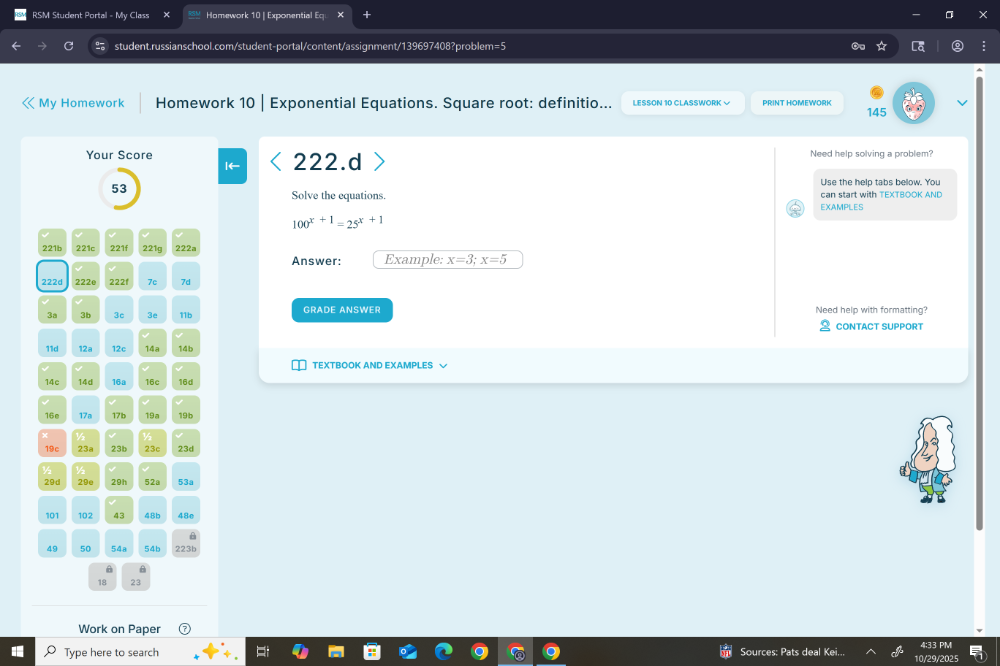Open a new browser tab
The height and width of the screenshot is (666, 1000).
tap(367, 15)
